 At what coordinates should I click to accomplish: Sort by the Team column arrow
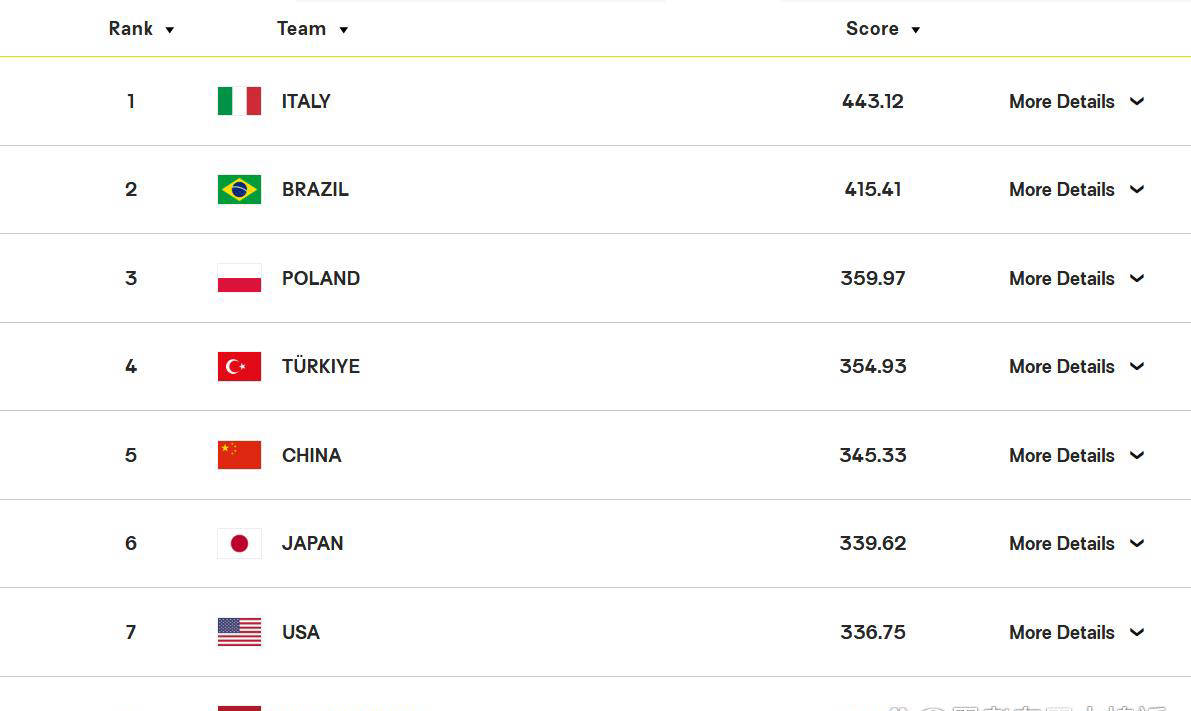click(x=343, y=30)
